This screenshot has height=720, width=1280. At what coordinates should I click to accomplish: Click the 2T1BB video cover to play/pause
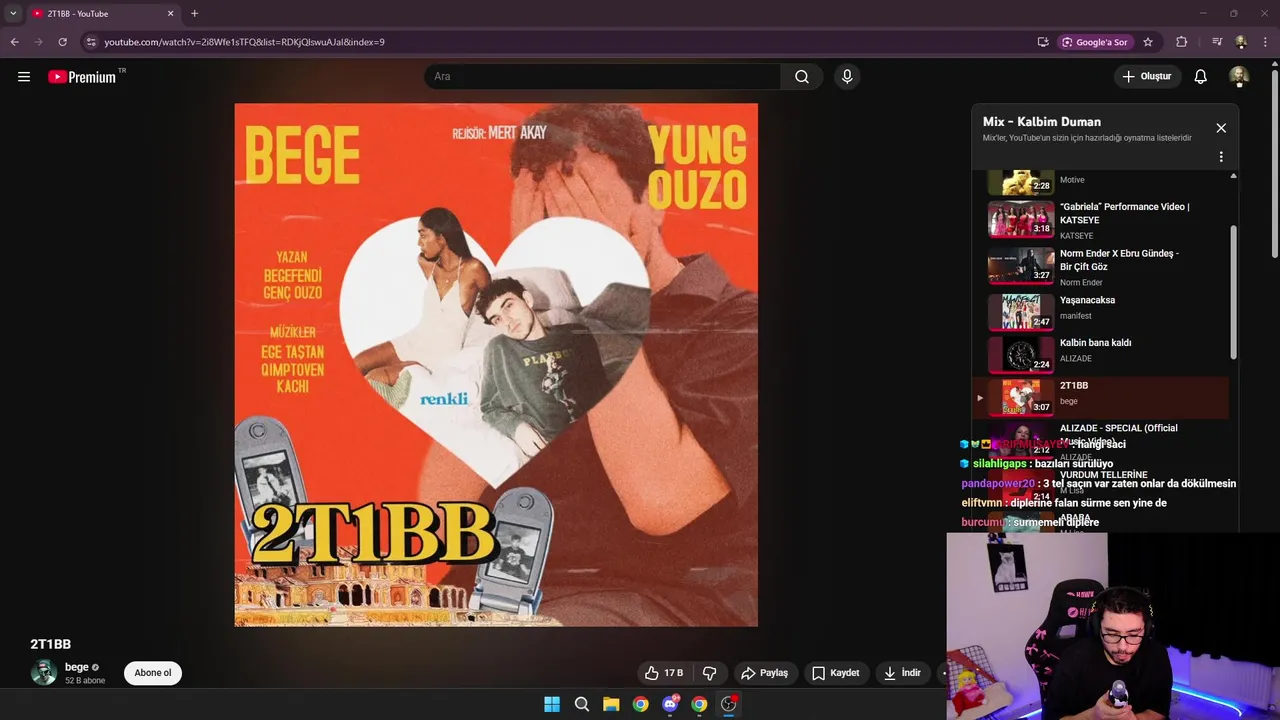(x=496, y=365)
